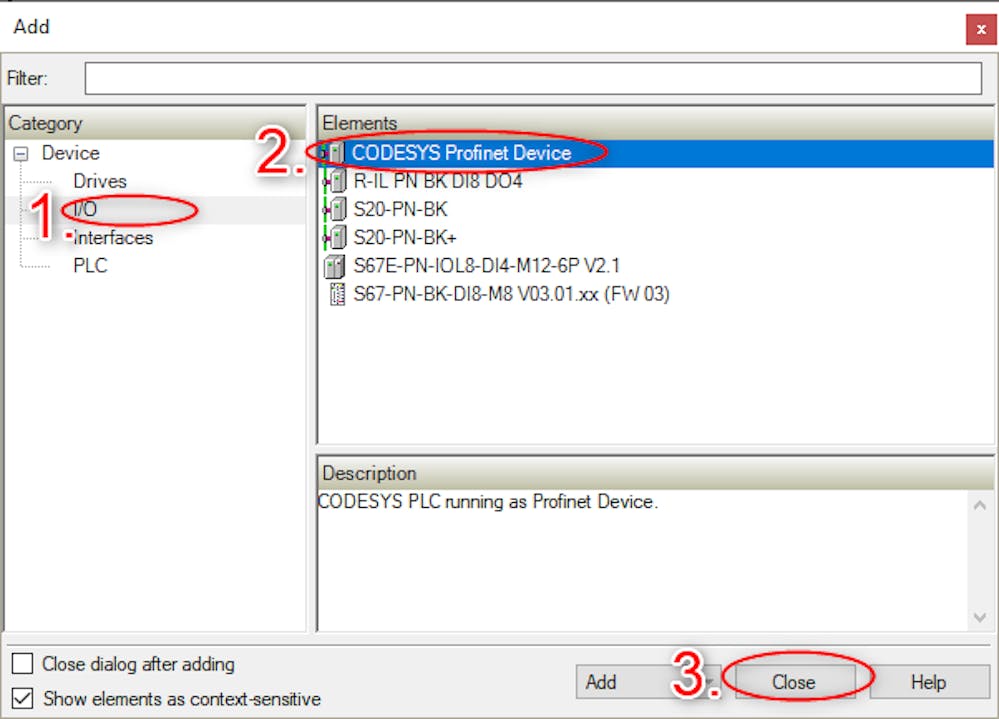999x719 pixels.
Task: Select the Drives category
Action: click(100, 181)
